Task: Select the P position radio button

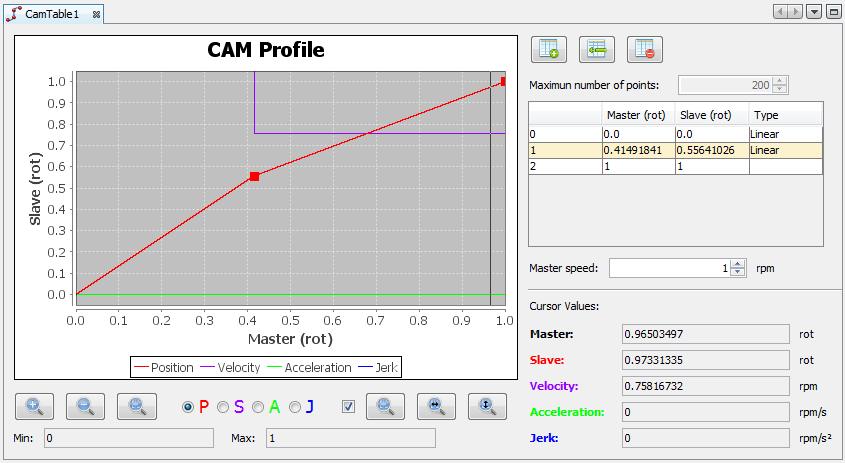Action: coord(188,407)
